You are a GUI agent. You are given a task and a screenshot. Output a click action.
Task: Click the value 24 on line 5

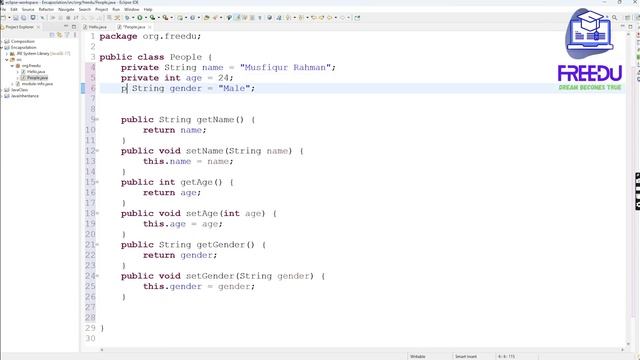(223, 78)
